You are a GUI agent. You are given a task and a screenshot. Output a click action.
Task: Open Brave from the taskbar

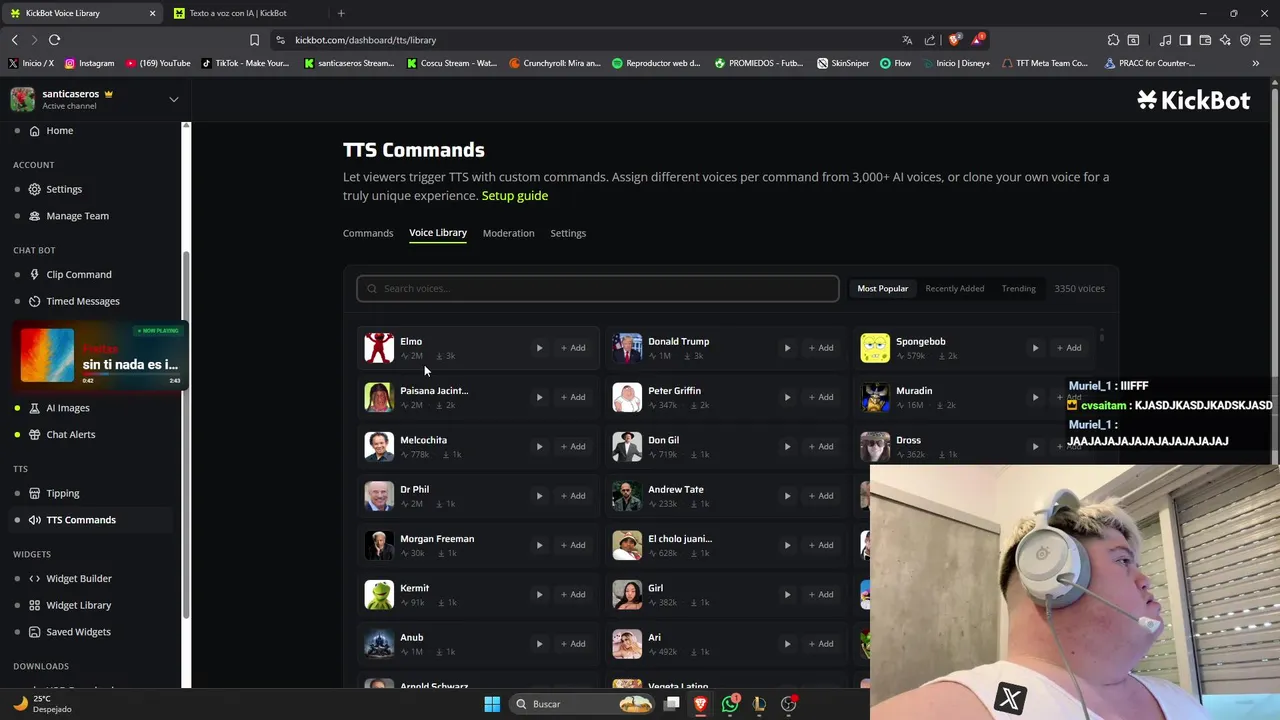coord(701,704)
